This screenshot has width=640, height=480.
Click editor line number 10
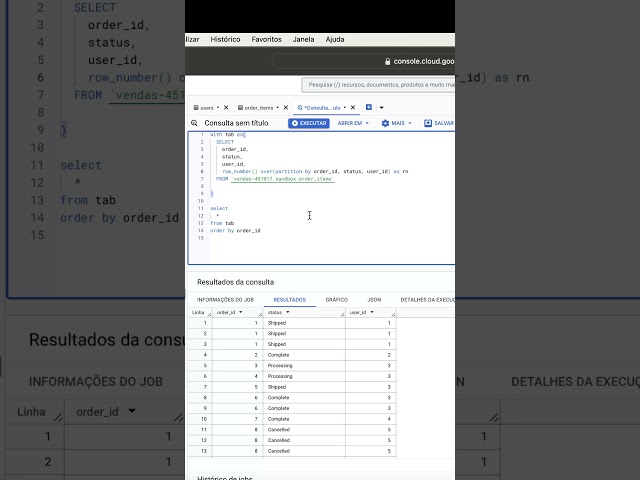pyautogui.click(x=201, y=201)
